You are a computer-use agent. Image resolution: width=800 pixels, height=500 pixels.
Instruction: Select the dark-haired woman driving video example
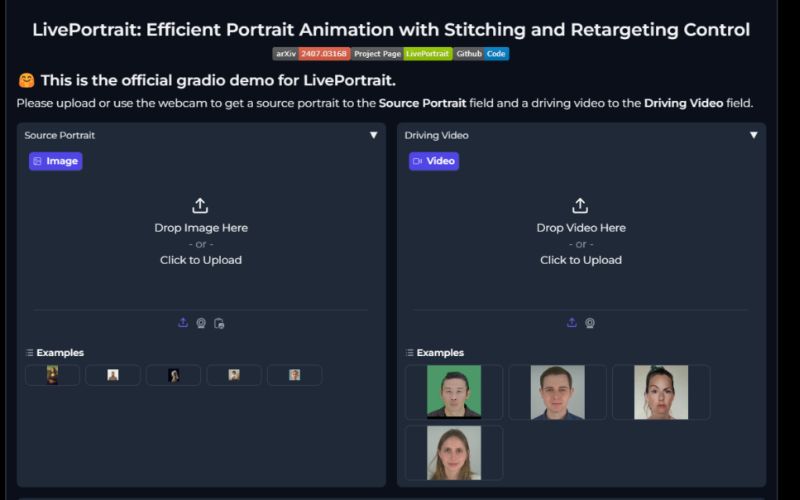661,392
